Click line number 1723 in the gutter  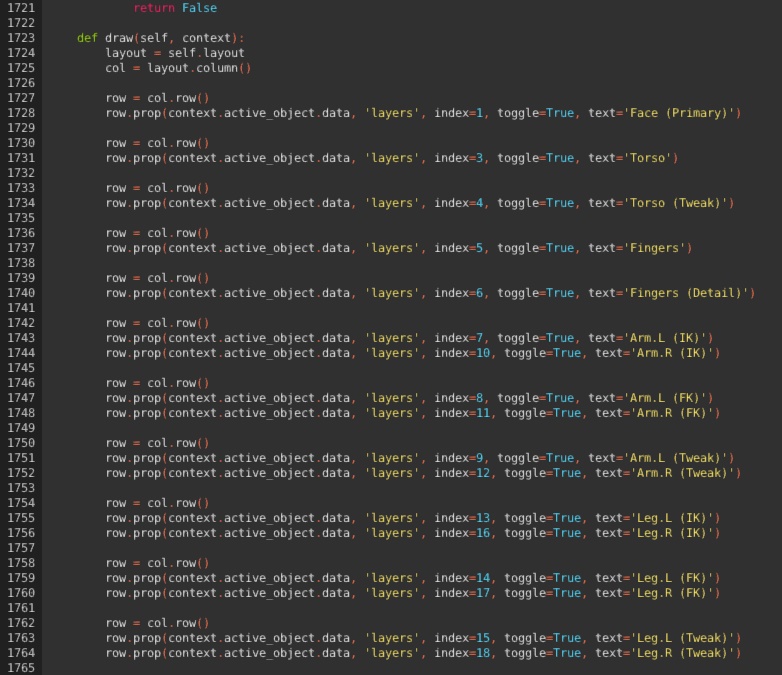click(20, 38)
